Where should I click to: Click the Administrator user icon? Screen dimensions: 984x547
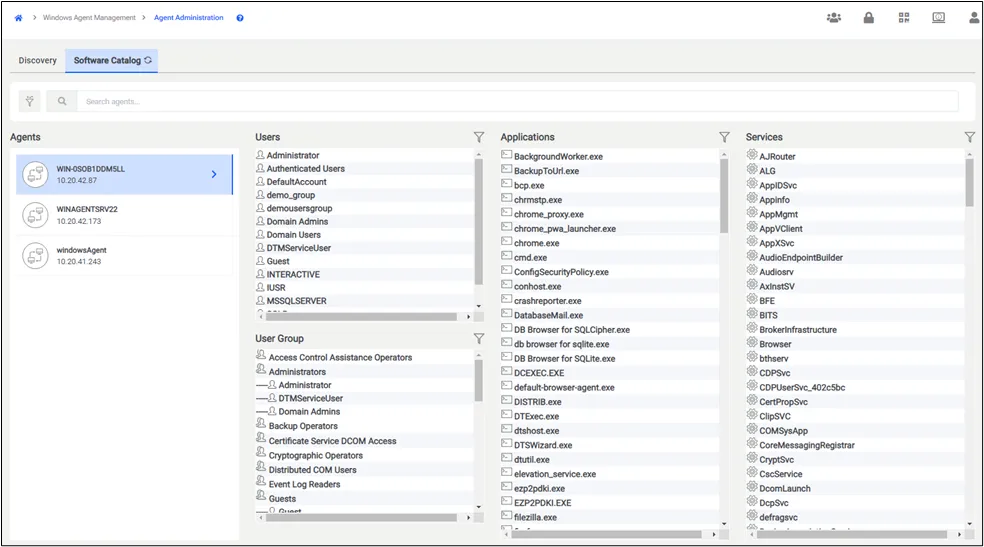[260, 154]
